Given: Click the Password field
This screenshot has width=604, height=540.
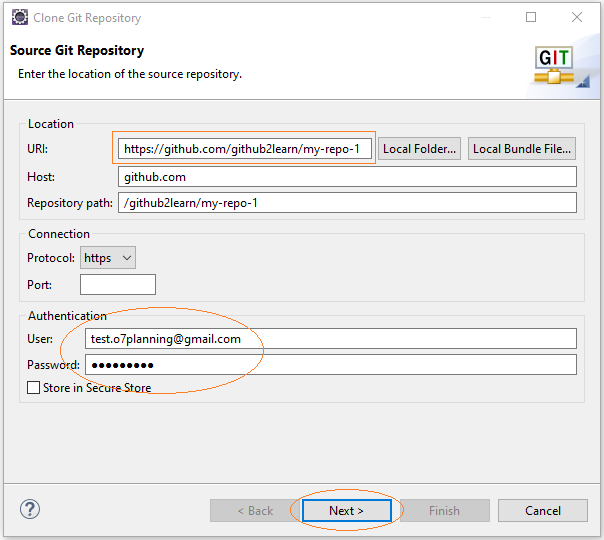Looking at the screenshot, I should tap(331, 365).
